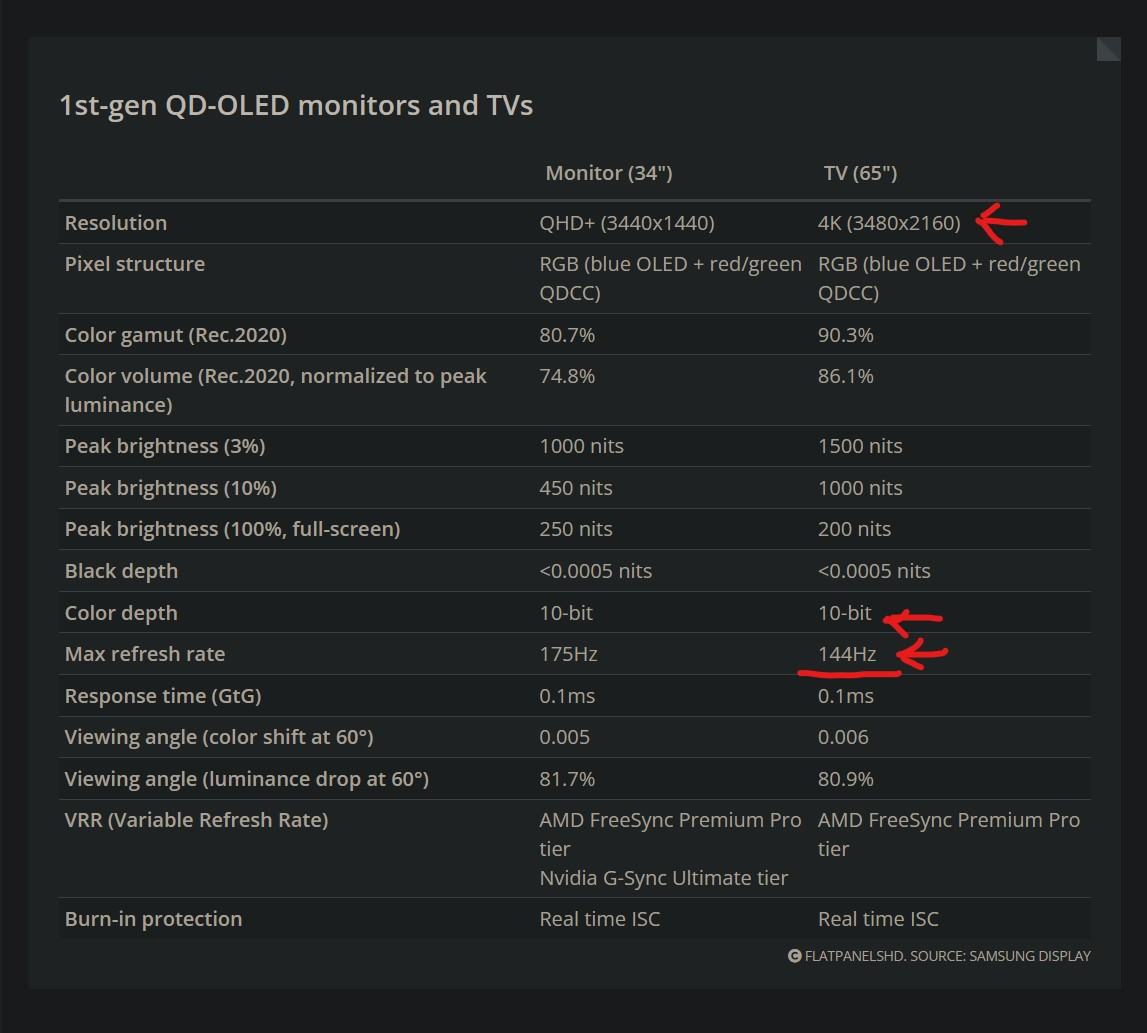1147x1033 pixels.
Task: Click the red arrow beside 4K resolution
Action: pyautogui.click(x=1001, y=223)
